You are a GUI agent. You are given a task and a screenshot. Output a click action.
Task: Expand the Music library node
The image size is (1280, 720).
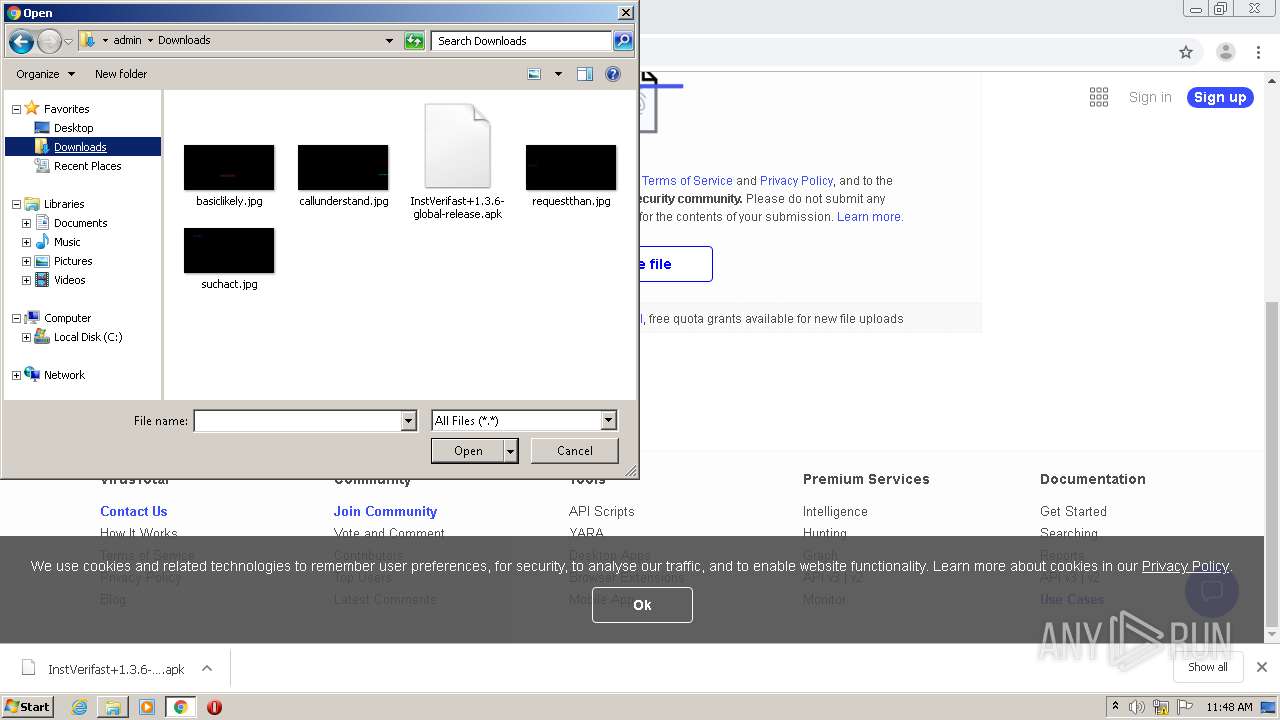click(26, 242)
